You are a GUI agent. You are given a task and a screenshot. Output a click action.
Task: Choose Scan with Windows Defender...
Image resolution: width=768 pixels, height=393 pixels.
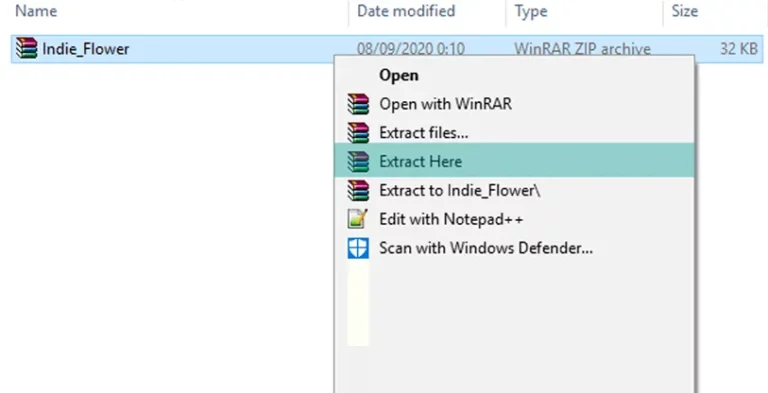[514, 248]
